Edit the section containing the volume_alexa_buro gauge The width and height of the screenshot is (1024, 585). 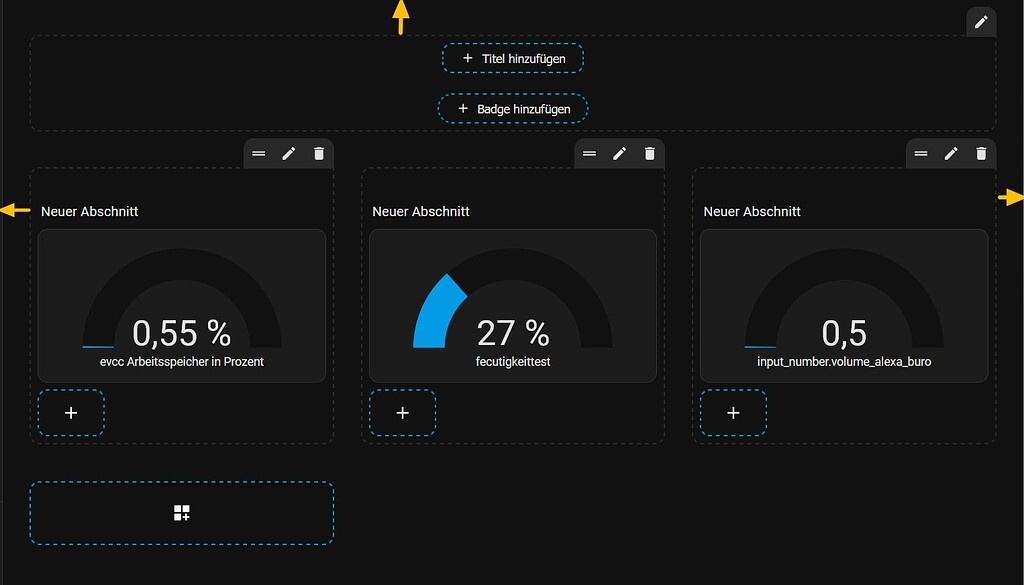[951, 153]
